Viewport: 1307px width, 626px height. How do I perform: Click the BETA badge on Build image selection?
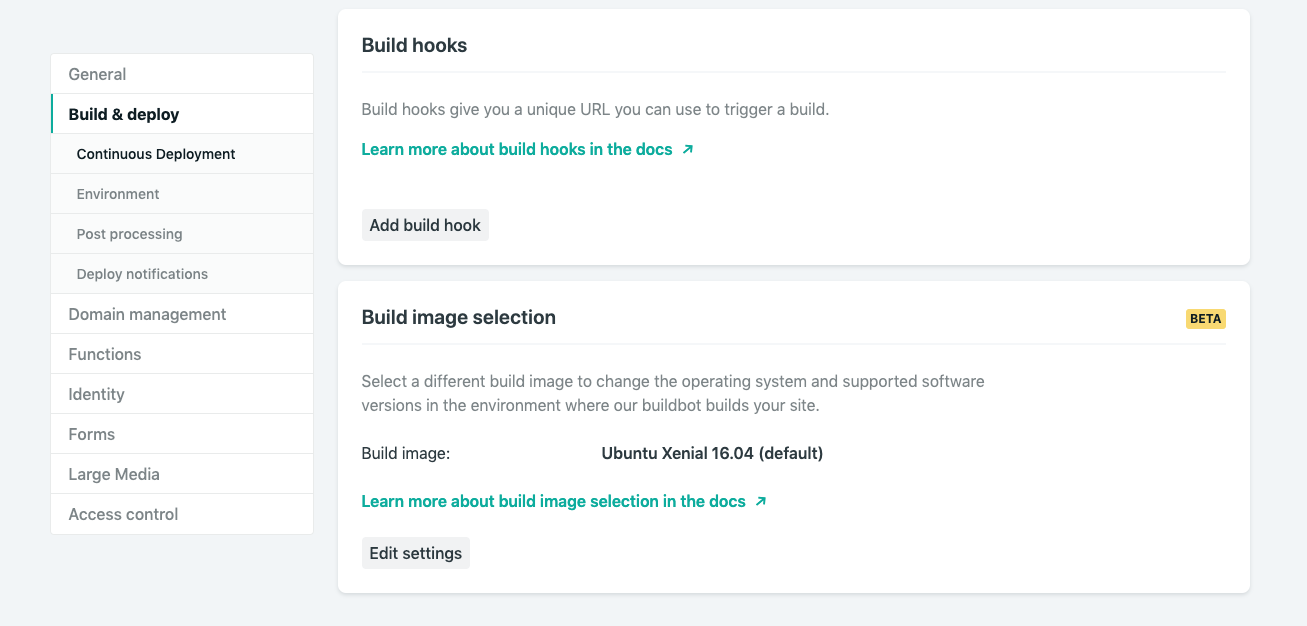1205,318
